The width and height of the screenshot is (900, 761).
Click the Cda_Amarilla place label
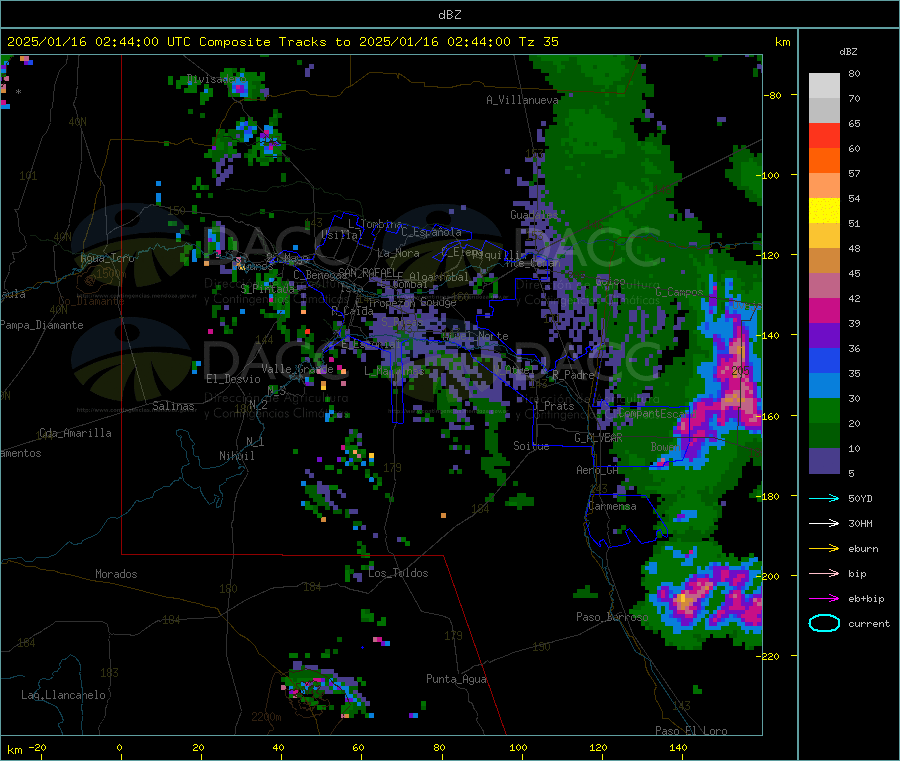[x=75, y=433]
